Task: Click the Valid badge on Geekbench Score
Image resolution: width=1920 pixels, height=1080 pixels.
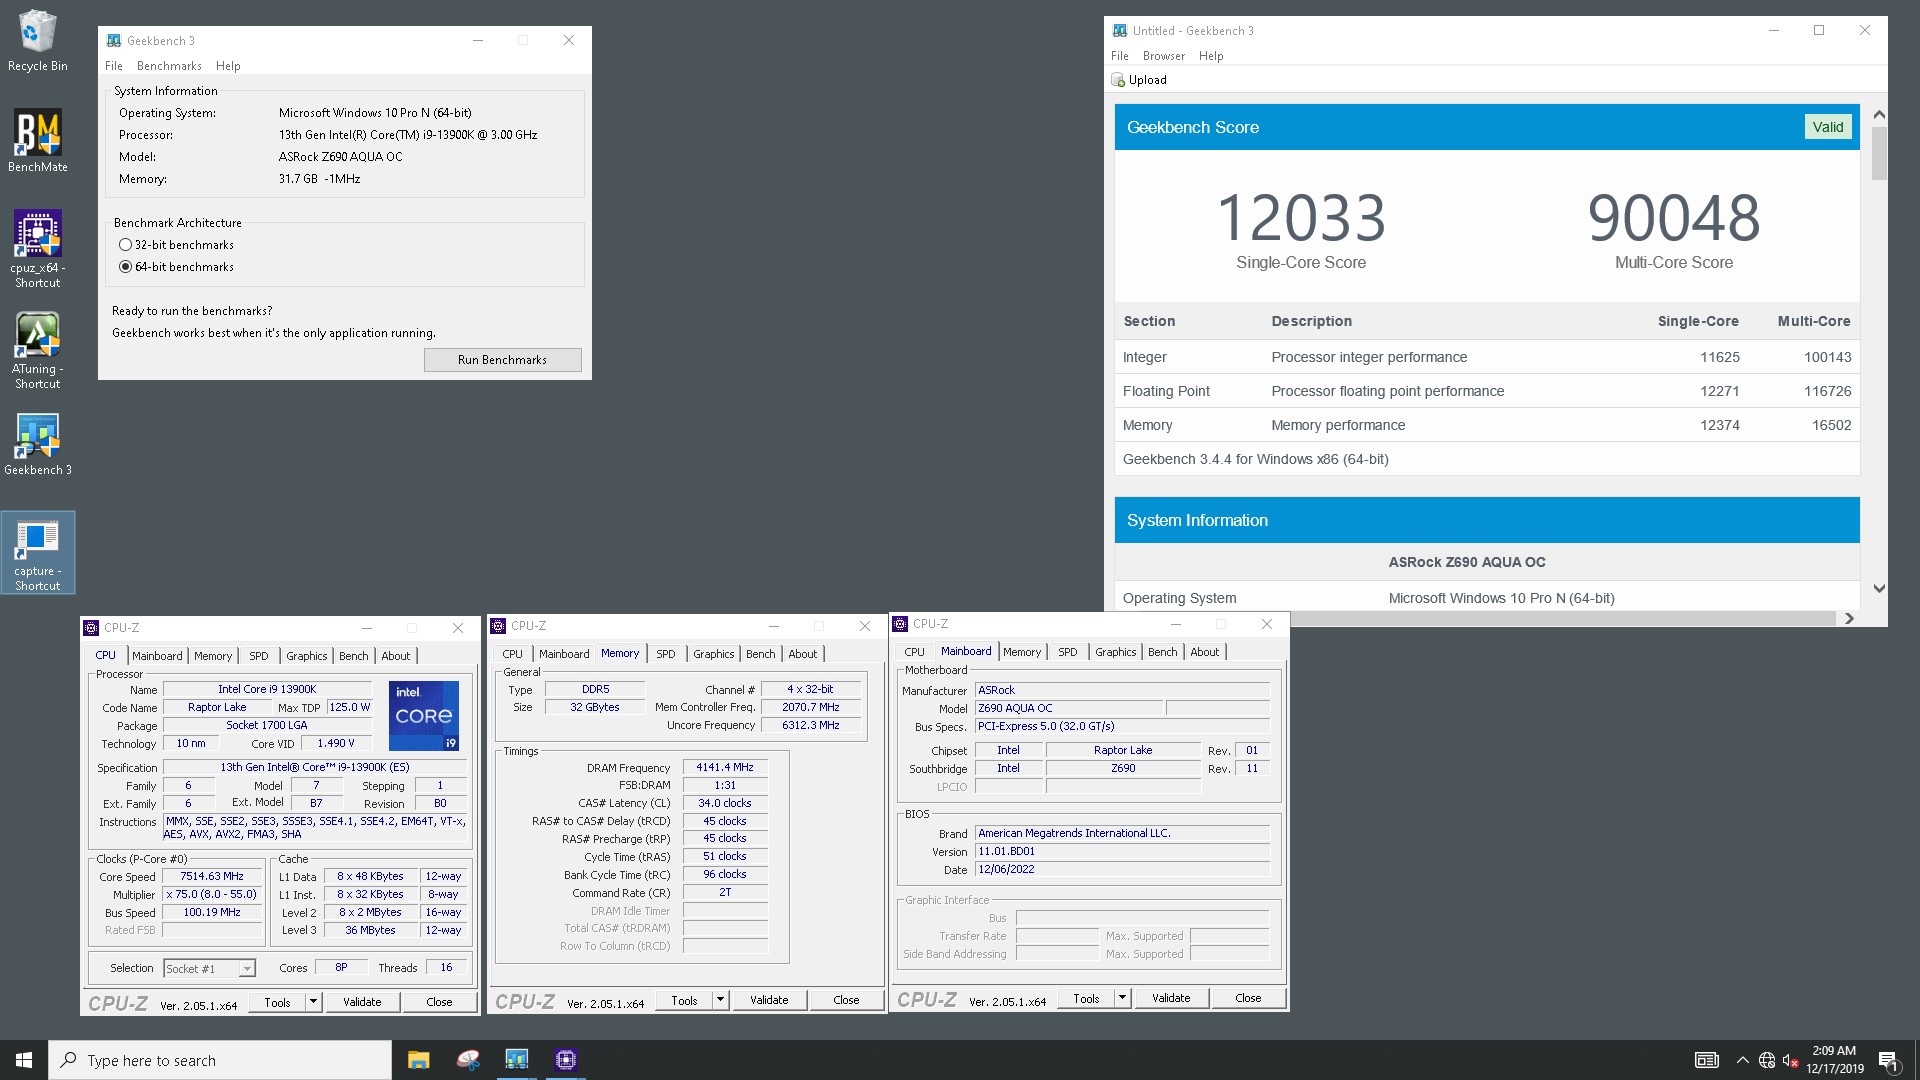Action: point(1828,127)
